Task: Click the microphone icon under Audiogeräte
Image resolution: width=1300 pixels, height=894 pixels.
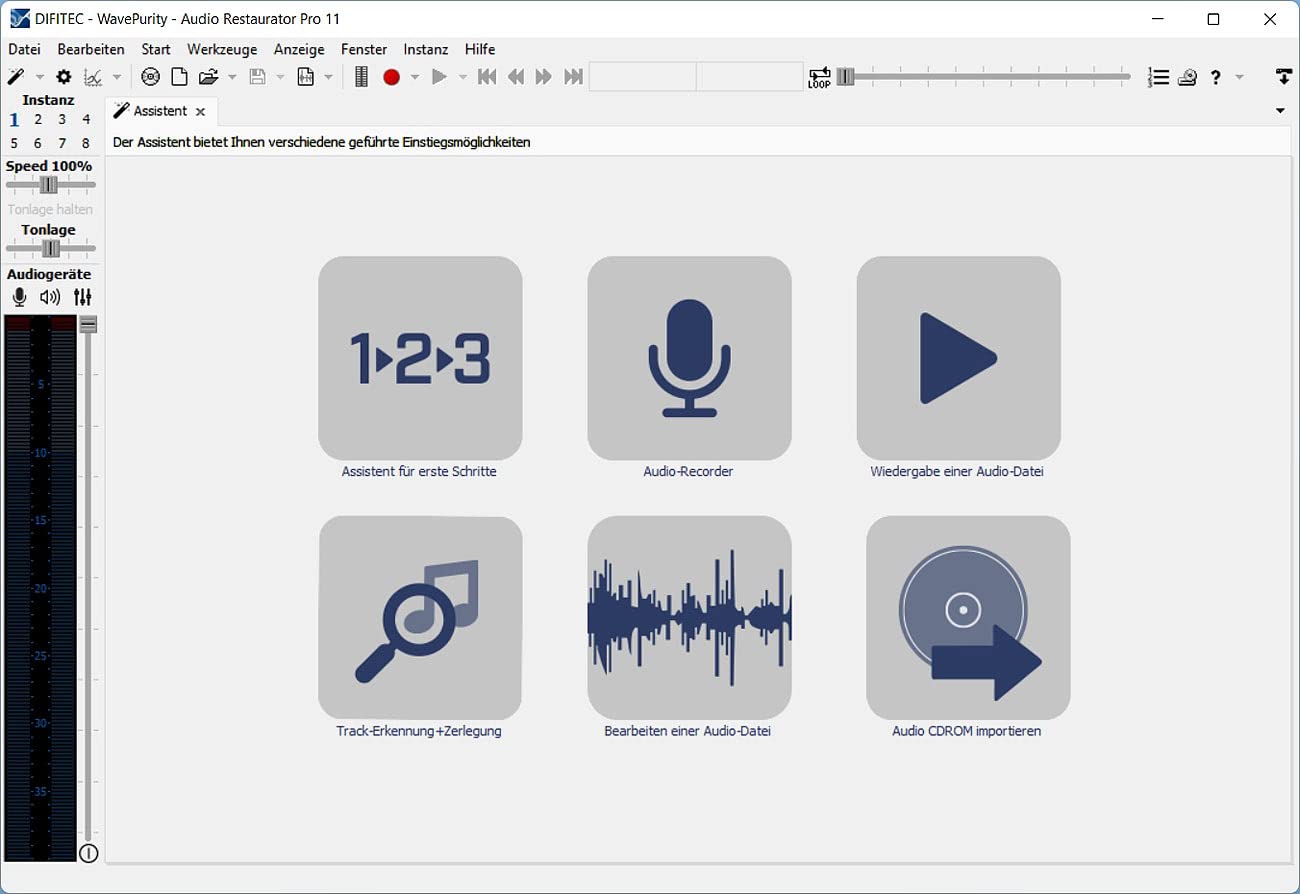Action: (19, 297)
